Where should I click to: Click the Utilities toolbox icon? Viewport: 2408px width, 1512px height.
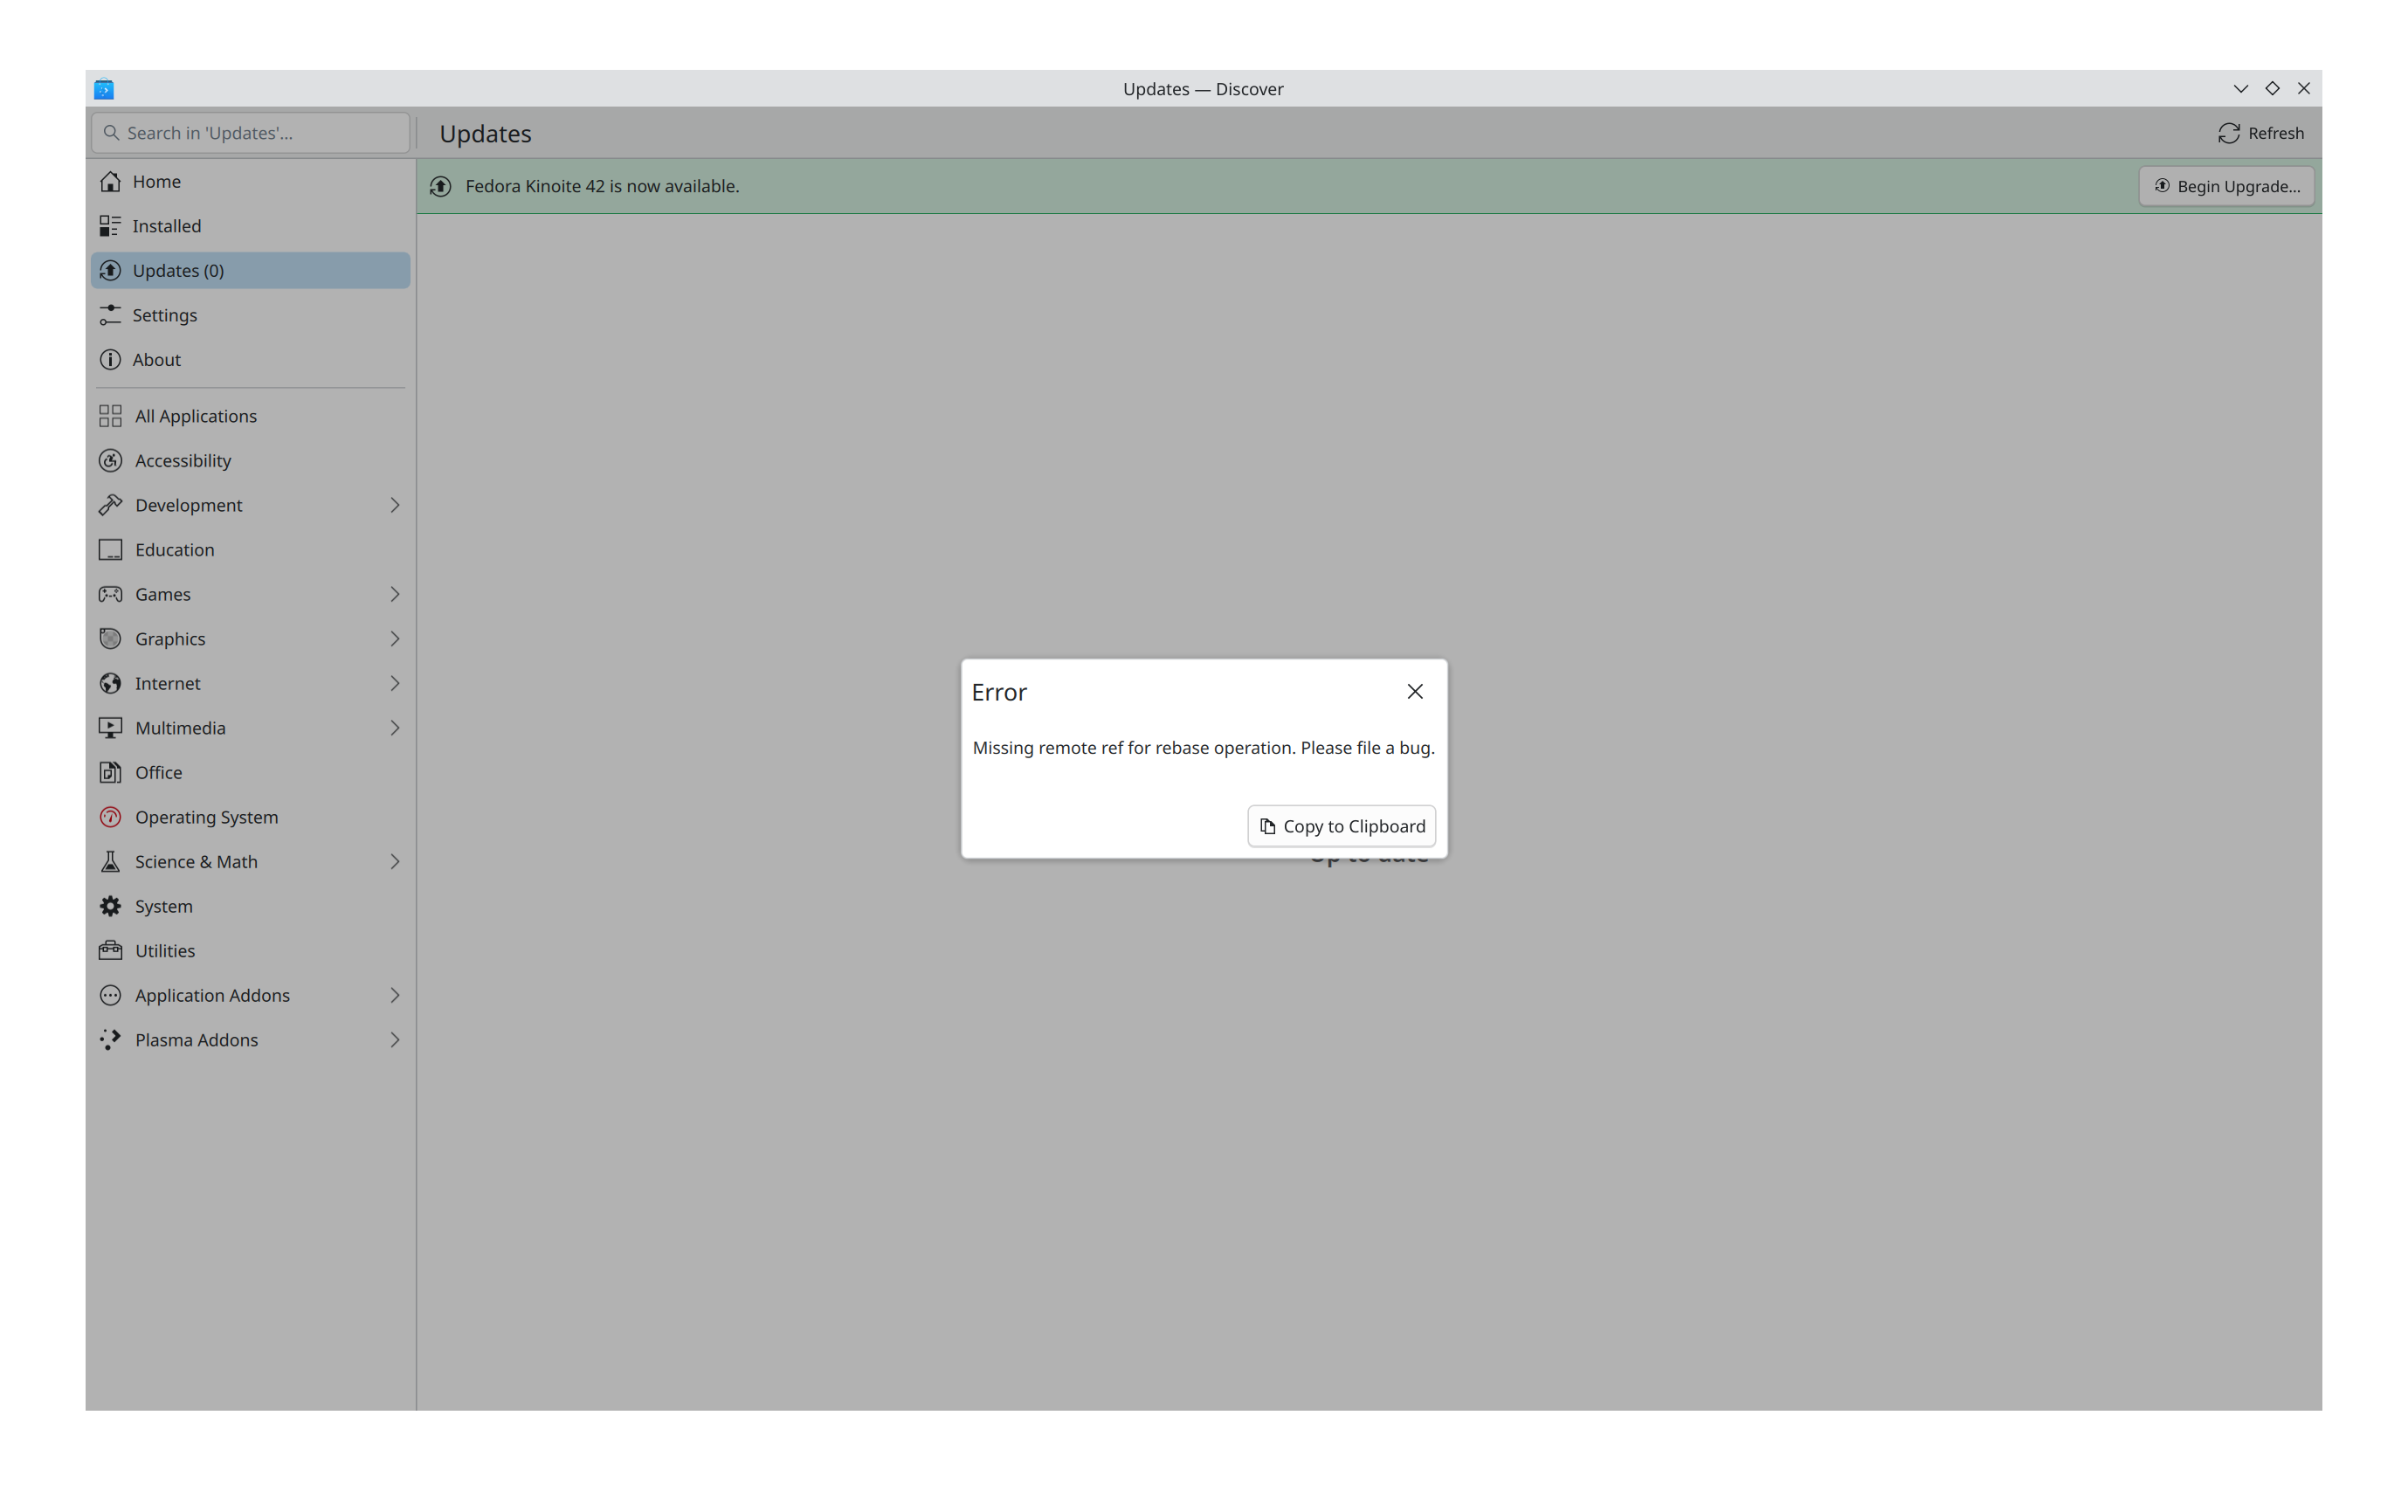coord(110,950)
